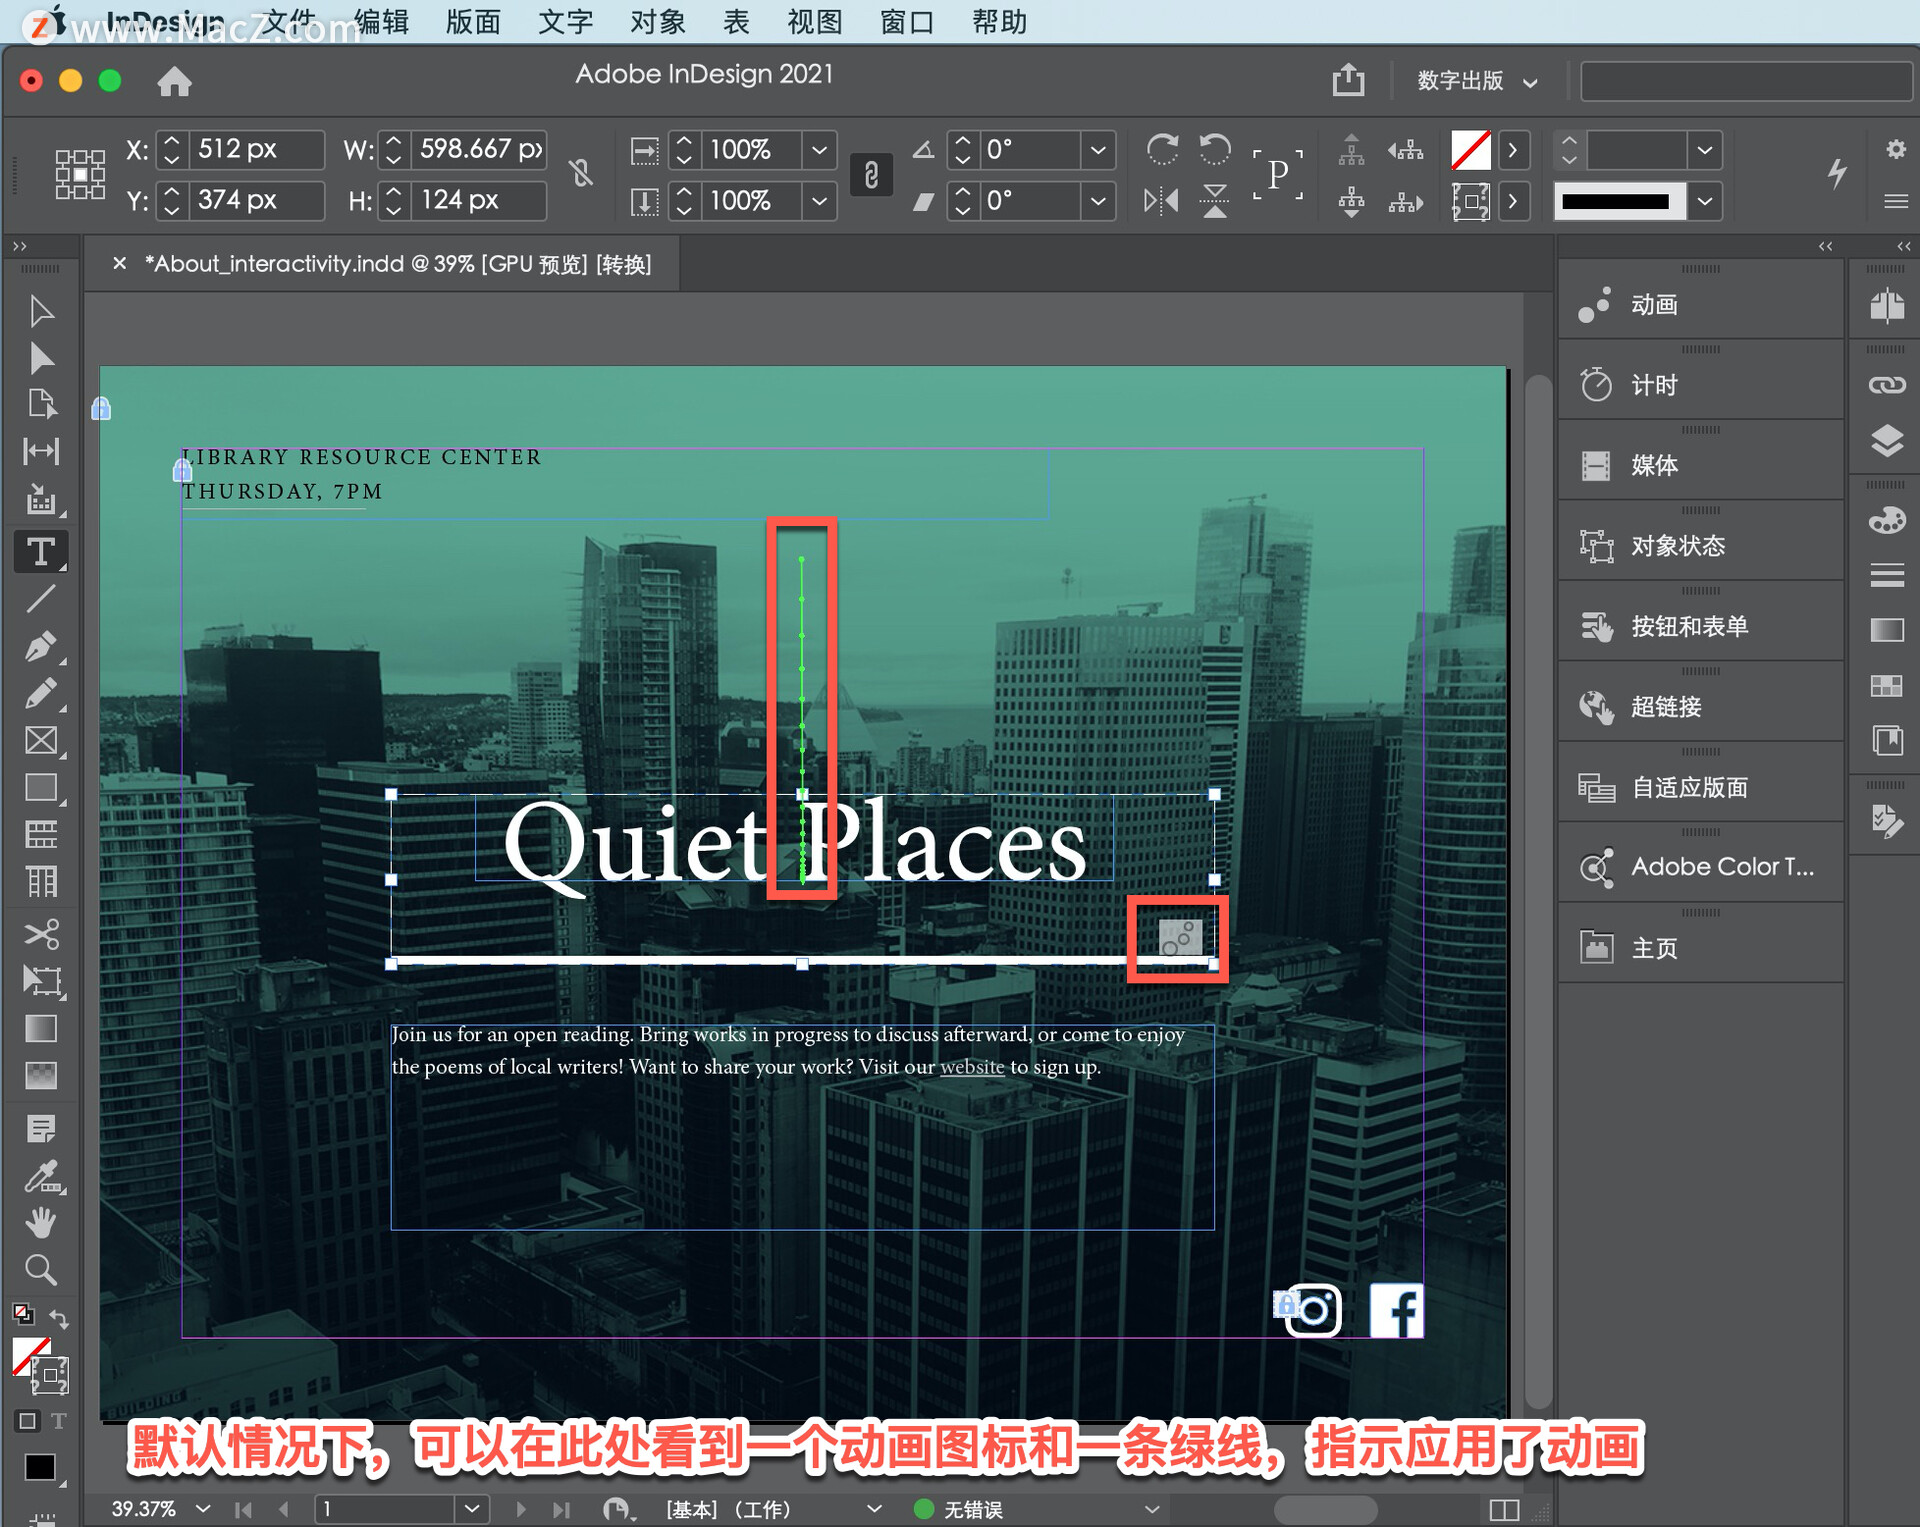This screenshot has height=1527, width=1920.
Task: Select the Type tool in the toolbar
Action: click(x=41, y=551)
